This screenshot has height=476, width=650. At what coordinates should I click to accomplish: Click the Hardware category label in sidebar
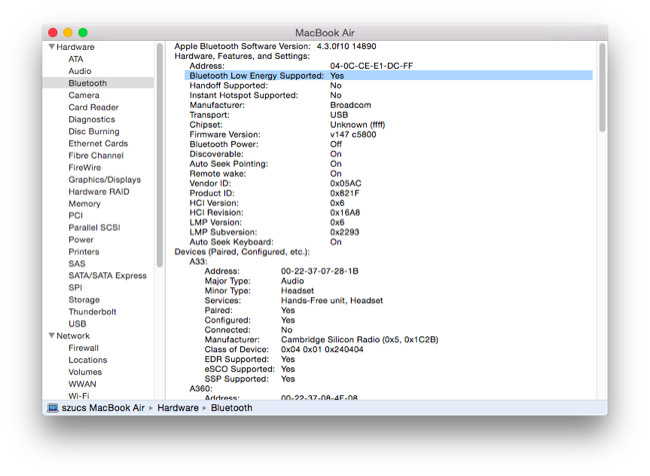pos(75,47)
